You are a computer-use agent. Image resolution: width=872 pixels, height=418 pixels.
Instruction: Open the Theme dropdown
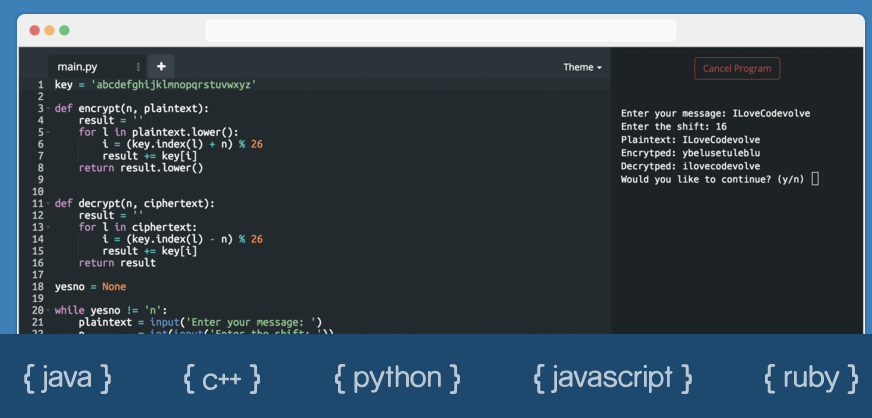coord(582,67)
